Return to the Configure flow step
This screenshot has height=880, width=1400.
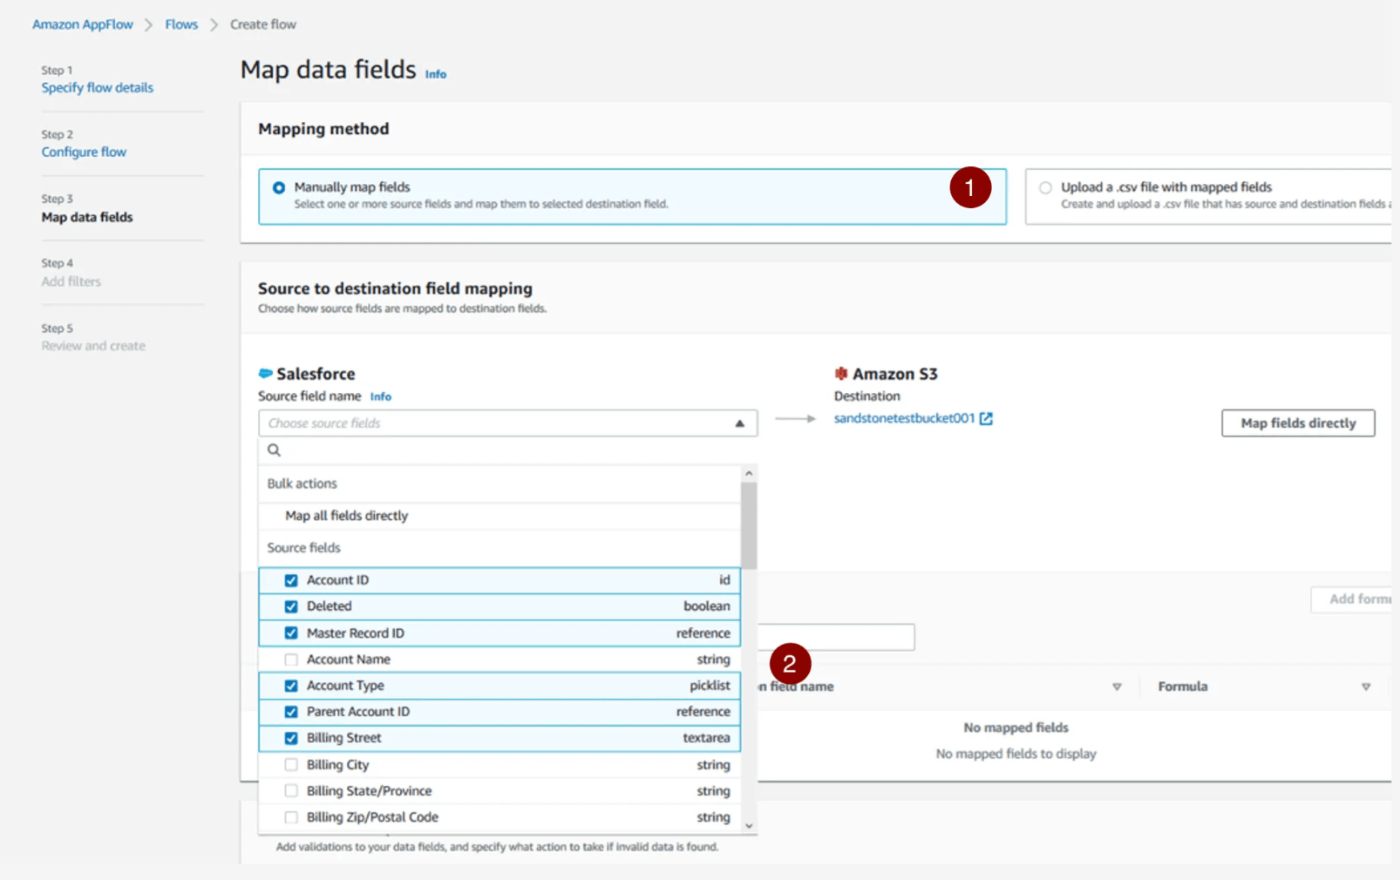point(84,152)
